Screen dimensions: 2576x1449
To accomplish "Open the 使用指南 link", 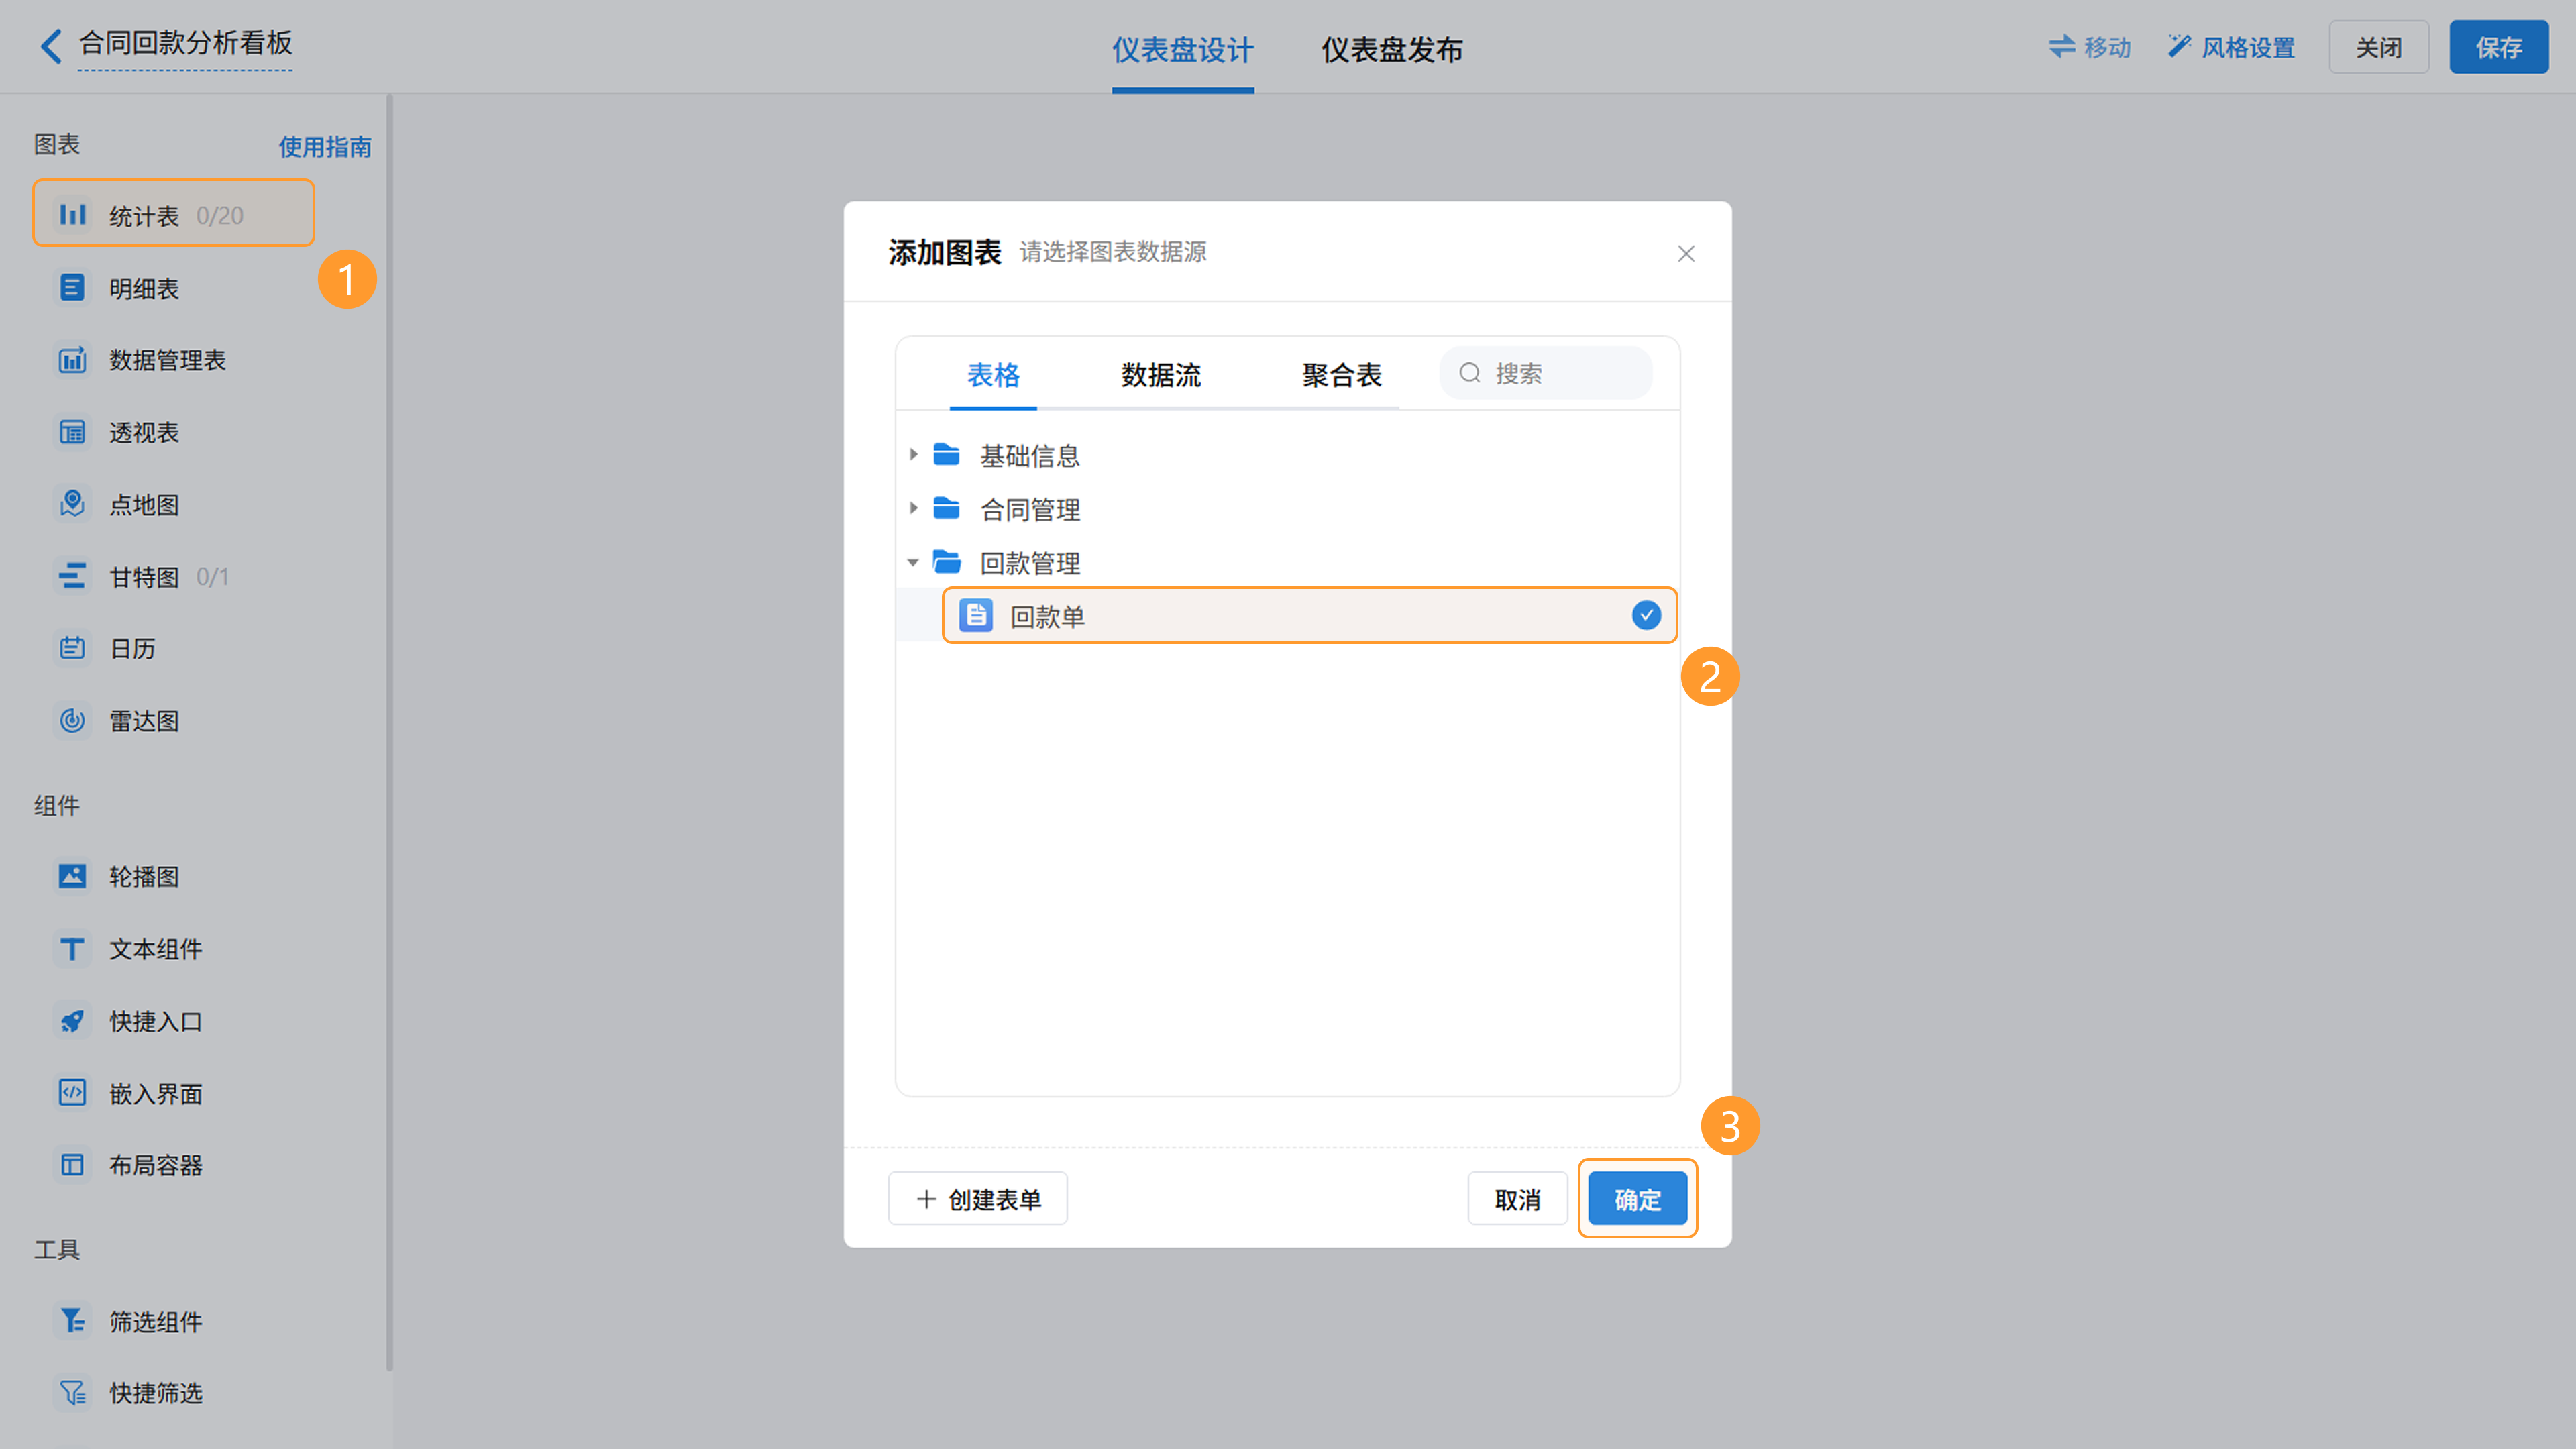I will click(325, 147).
